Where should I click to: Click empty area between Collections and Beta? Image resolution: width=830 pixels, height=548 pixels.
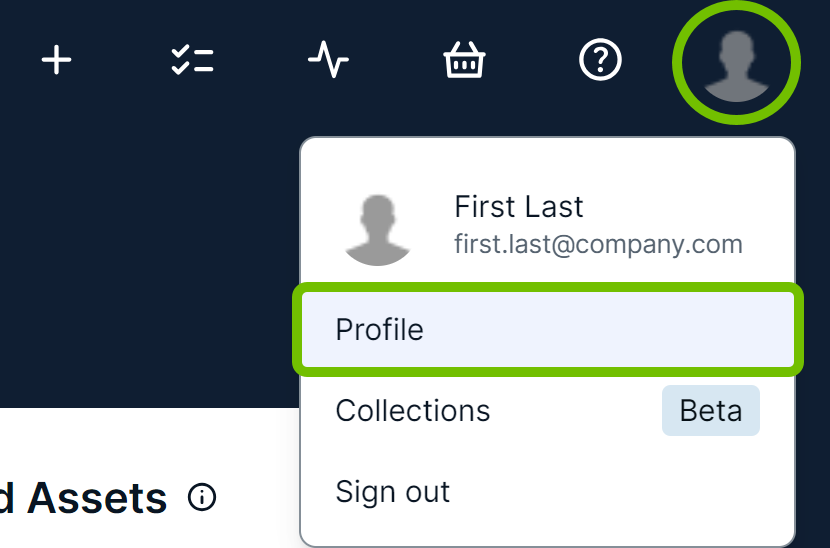[x=575, y=411]
